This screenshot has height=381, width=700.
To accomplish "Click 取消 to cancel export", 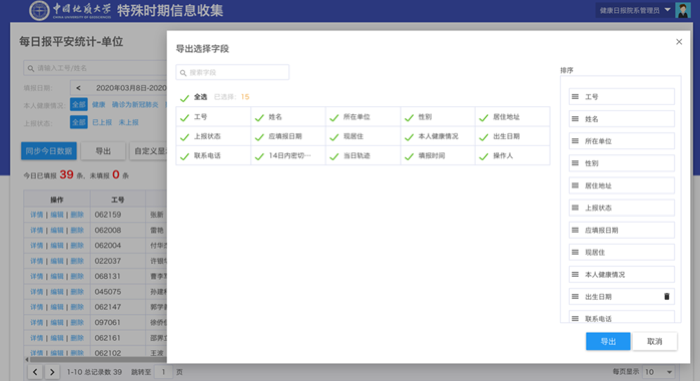I will [654, 341].
